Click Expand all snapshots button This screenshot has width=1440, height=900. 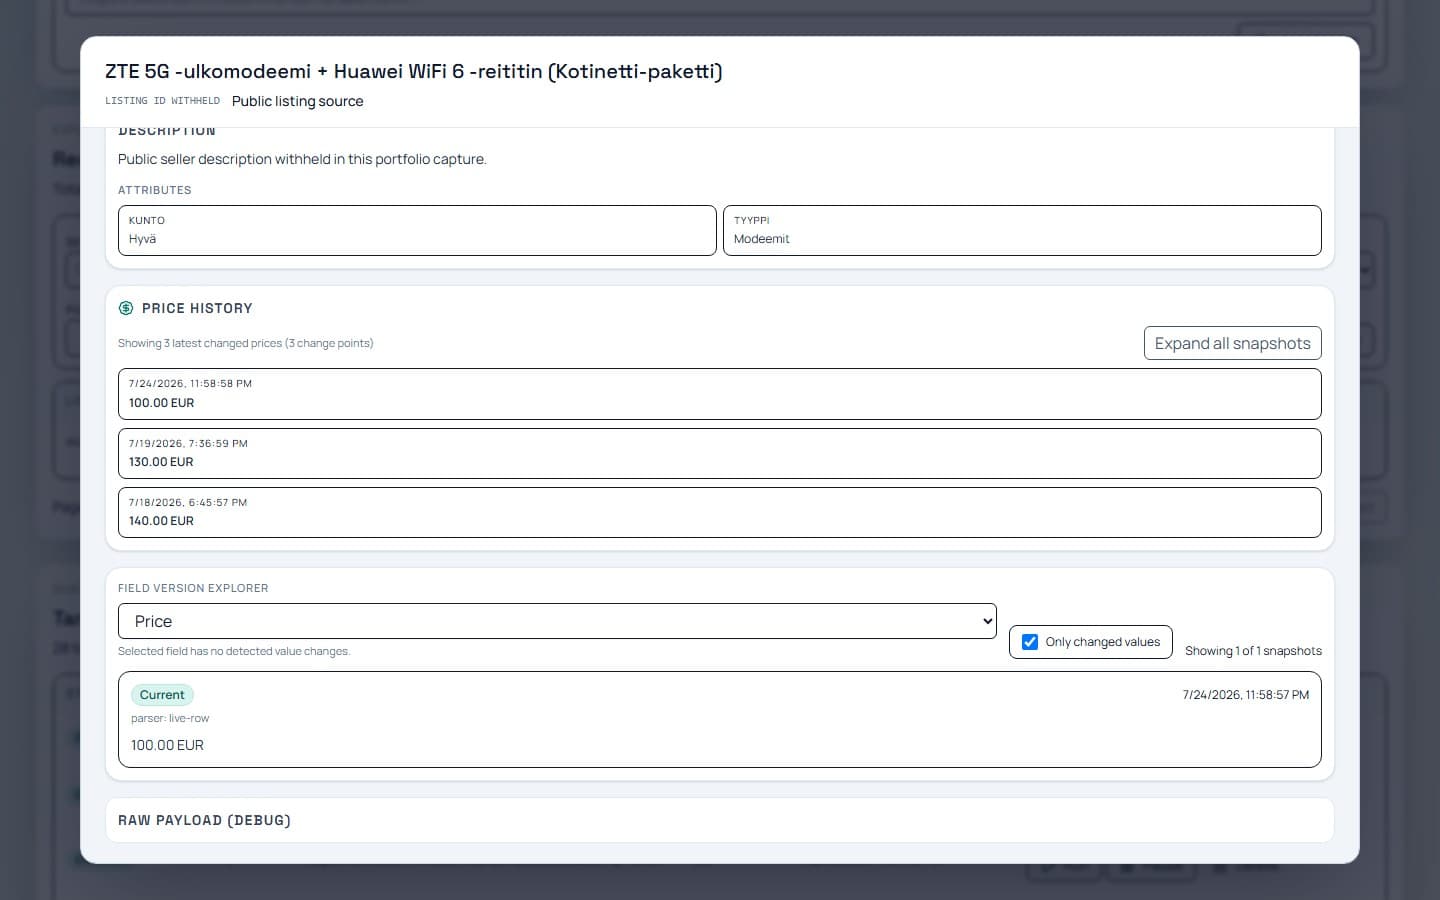[1232, 343]
